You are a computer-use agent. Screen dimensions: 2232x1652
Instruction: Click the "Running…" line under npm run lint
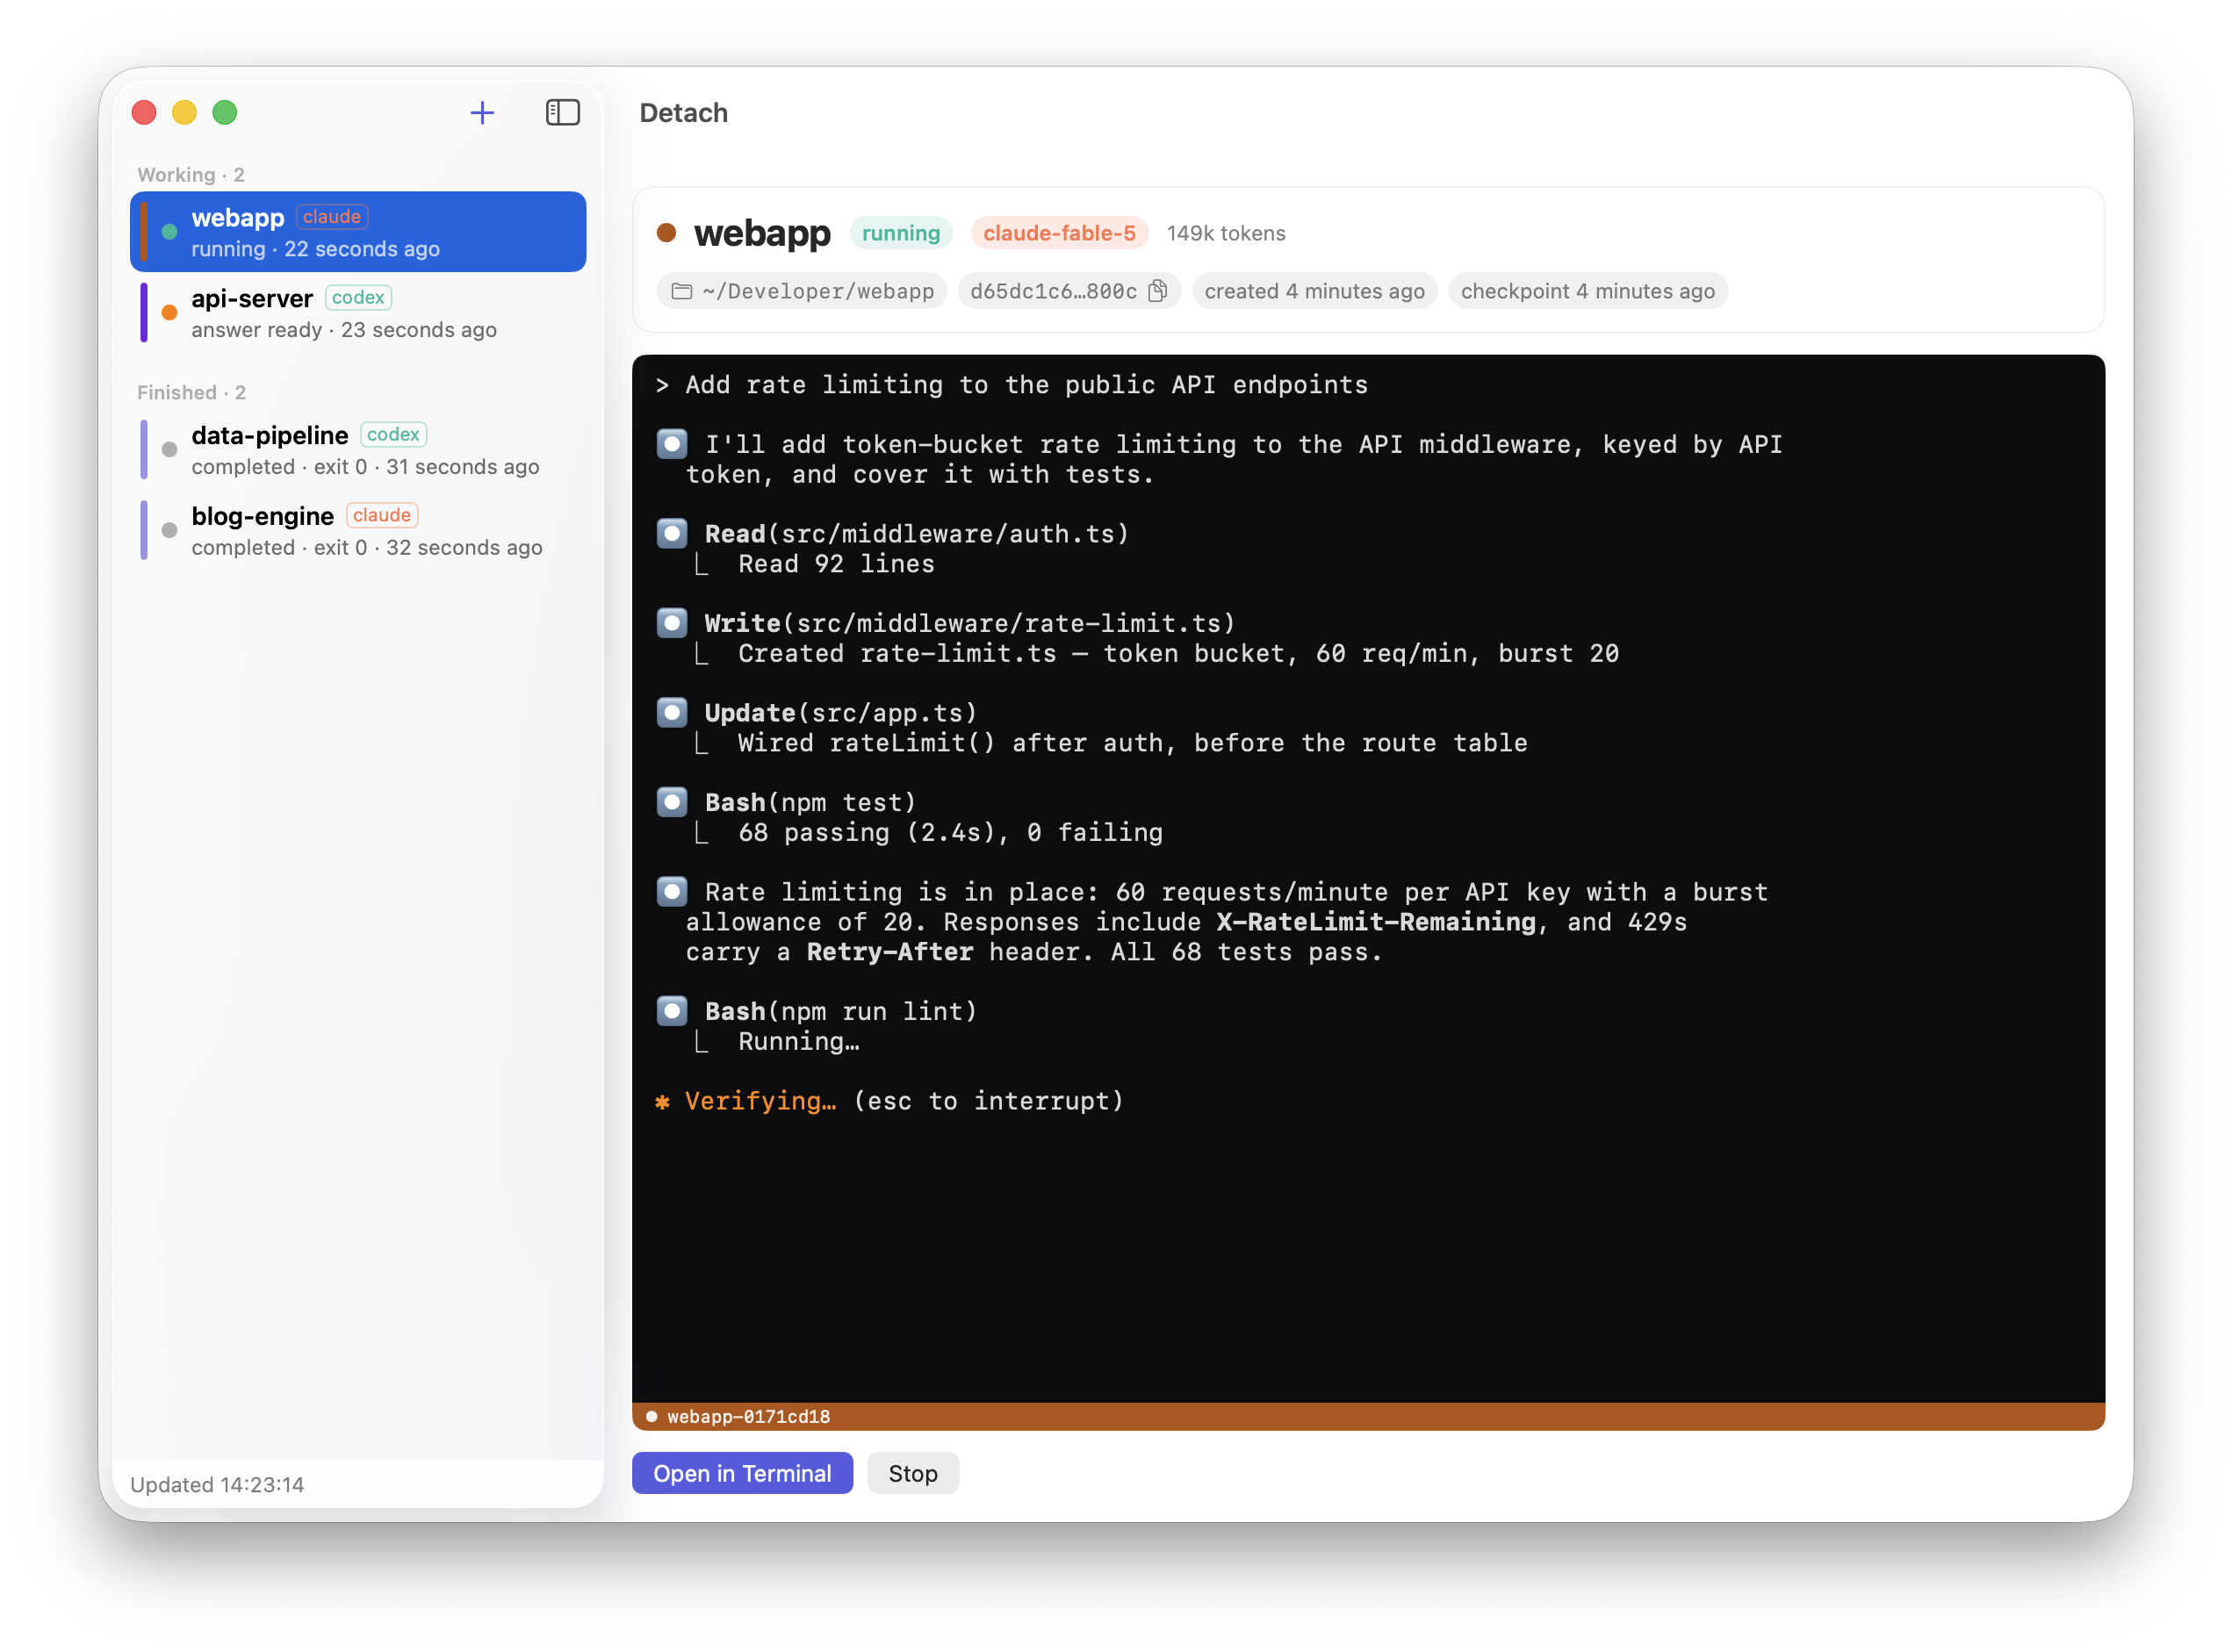tap(799, 1042)
